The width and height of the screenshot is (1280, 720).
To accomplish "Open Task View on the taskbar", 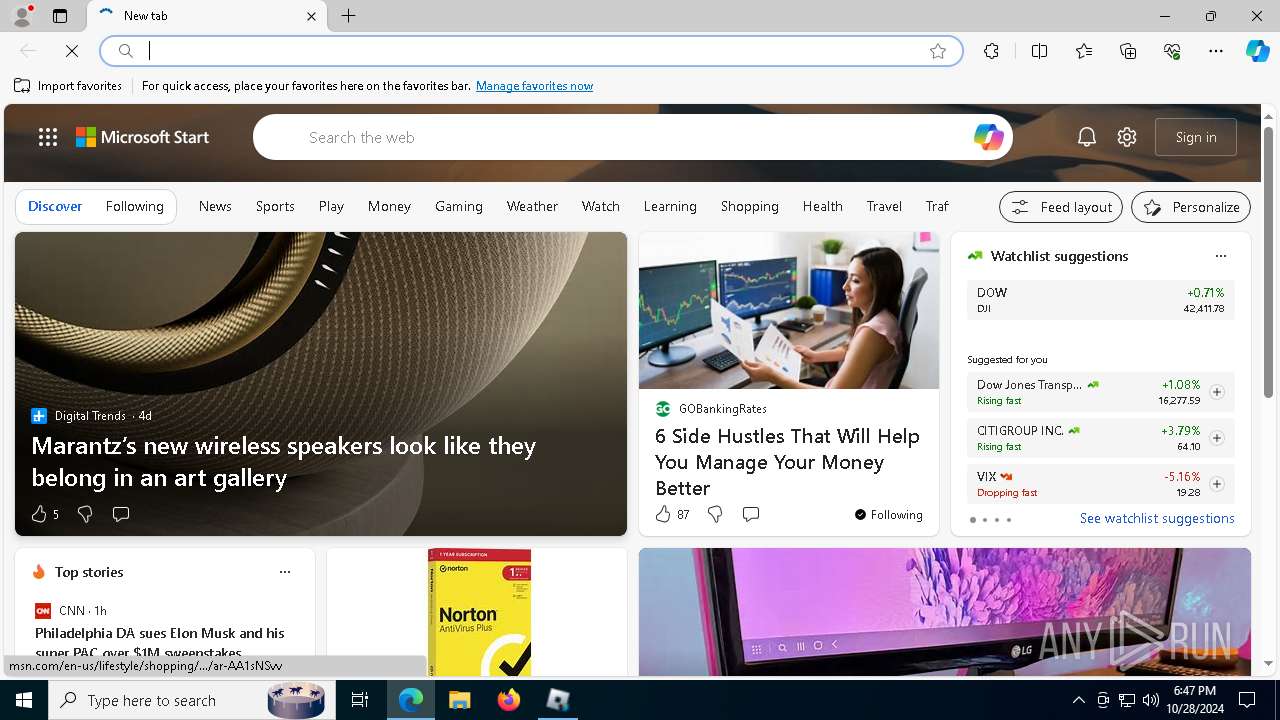I will point(360,700).
